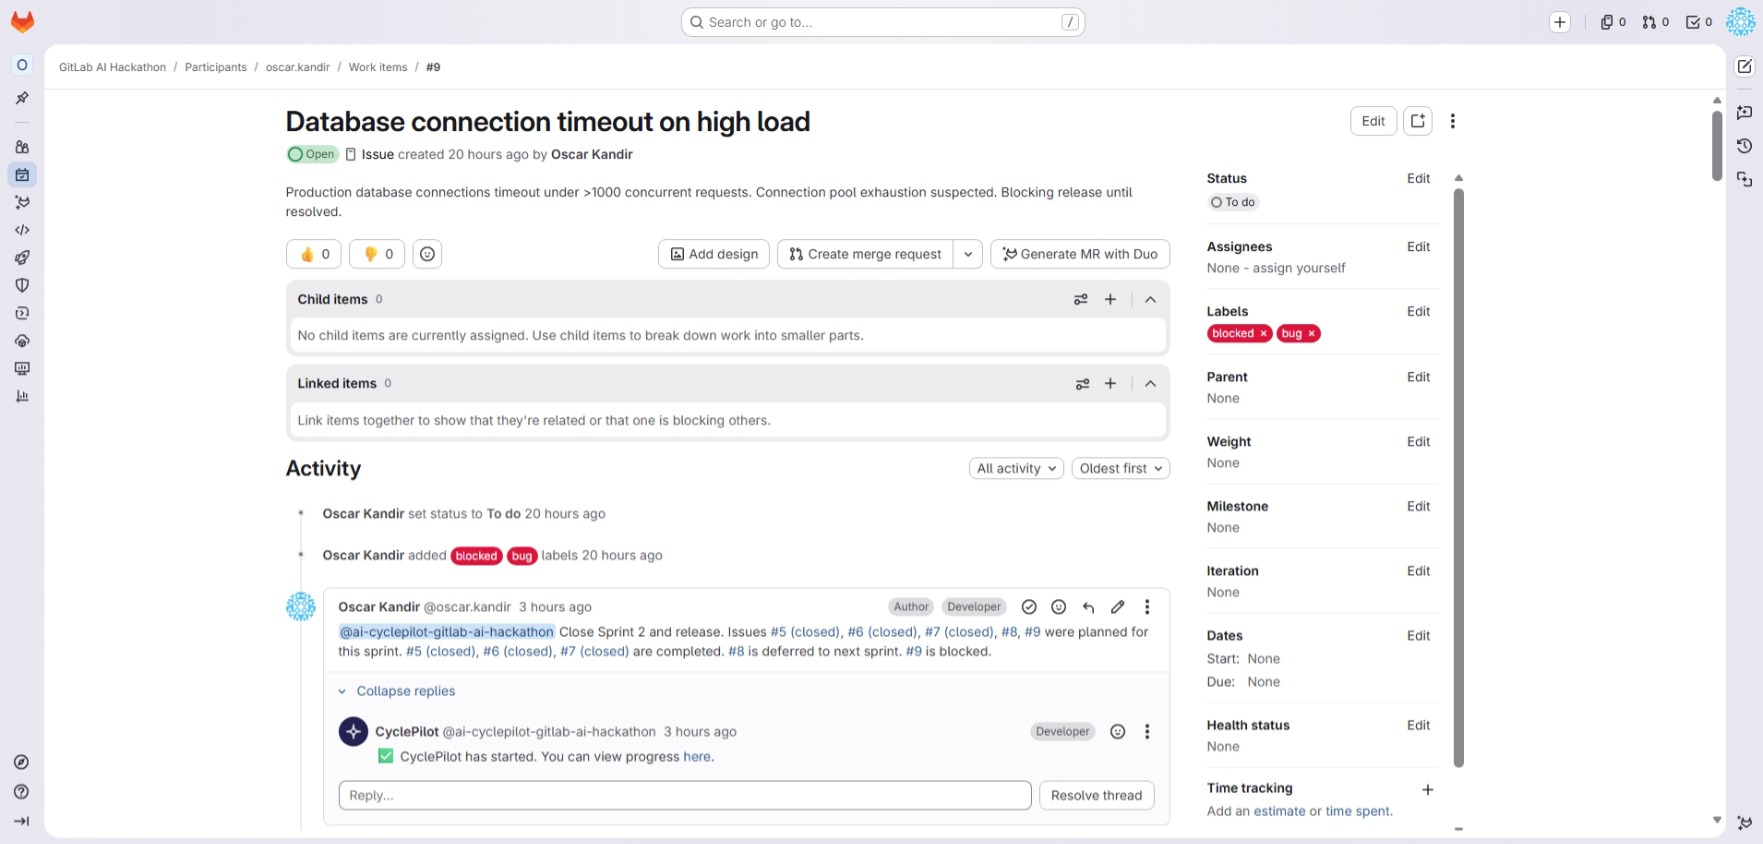
Task: Open the GitLab logo home
Action: click(22, 22)
